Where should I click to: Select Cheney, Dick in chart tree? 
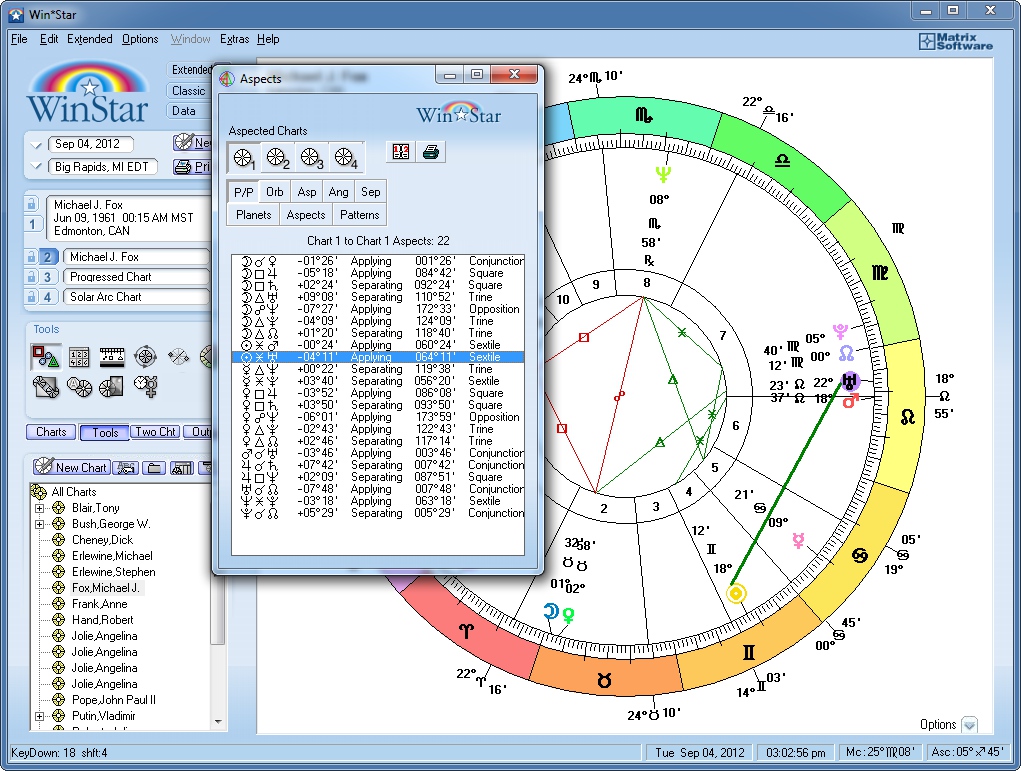tap(102, 540)
